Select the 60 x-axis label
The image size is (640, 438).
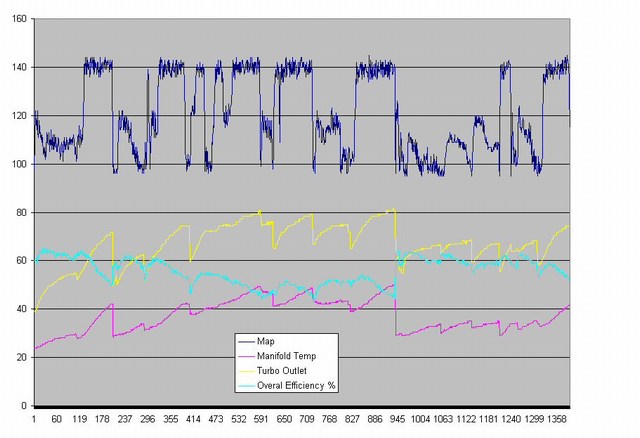[56, 420]
